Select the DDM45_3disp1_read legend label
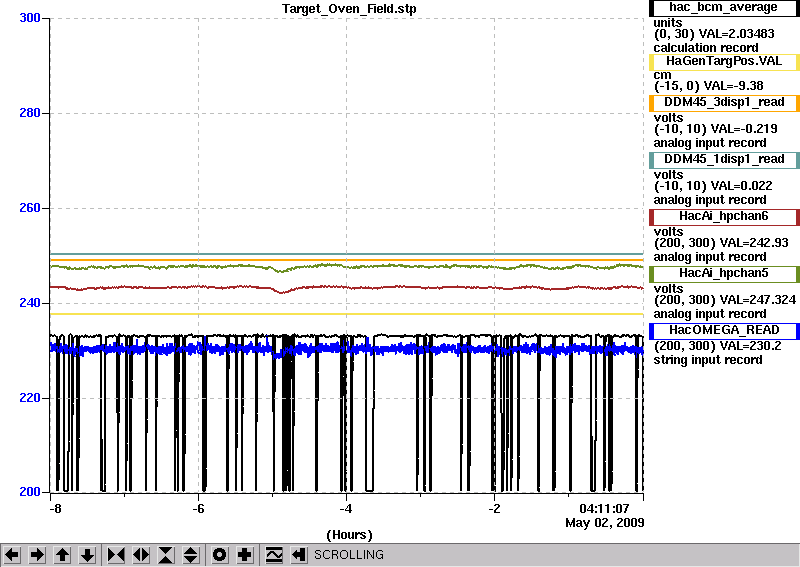 pyautogui.click(x=724, y=102)
